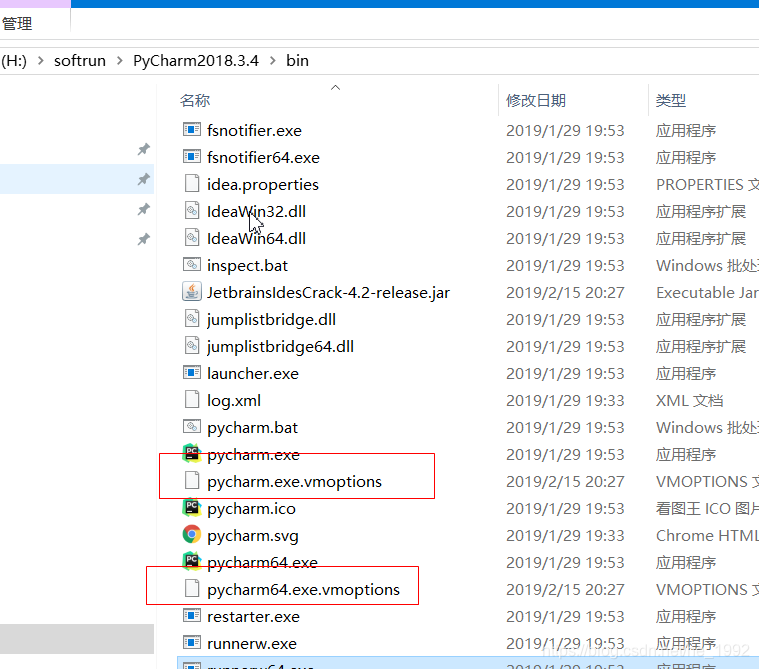The height and width of the screenshot is (669, 759).
Task: Select the pycharm.bat batch file icon
Action: [192, 427]
